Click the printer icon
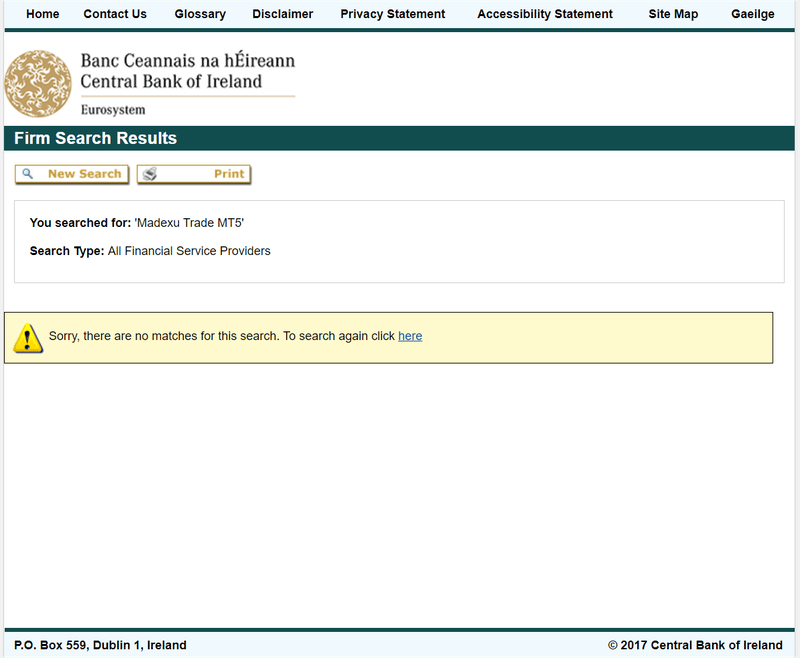Screen dimensions: 800x658 (x=149, y=174)
